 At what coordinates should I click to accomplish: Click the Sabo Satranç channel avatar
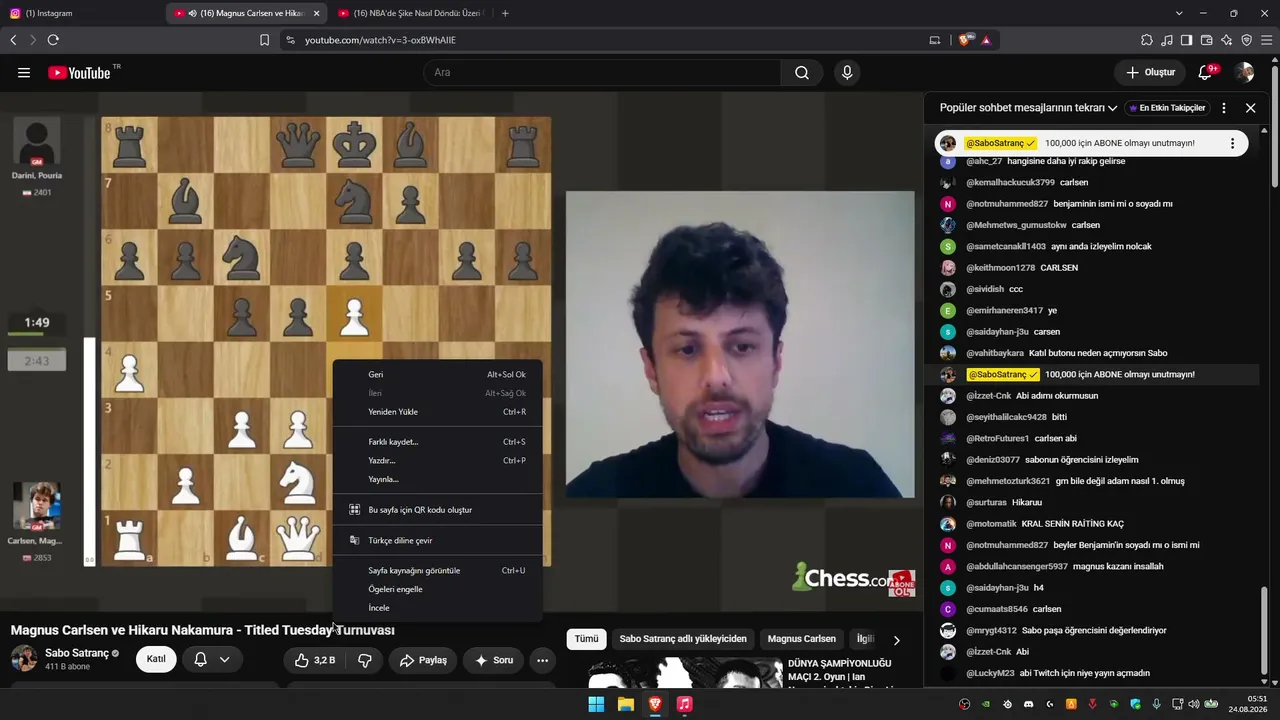24,659
